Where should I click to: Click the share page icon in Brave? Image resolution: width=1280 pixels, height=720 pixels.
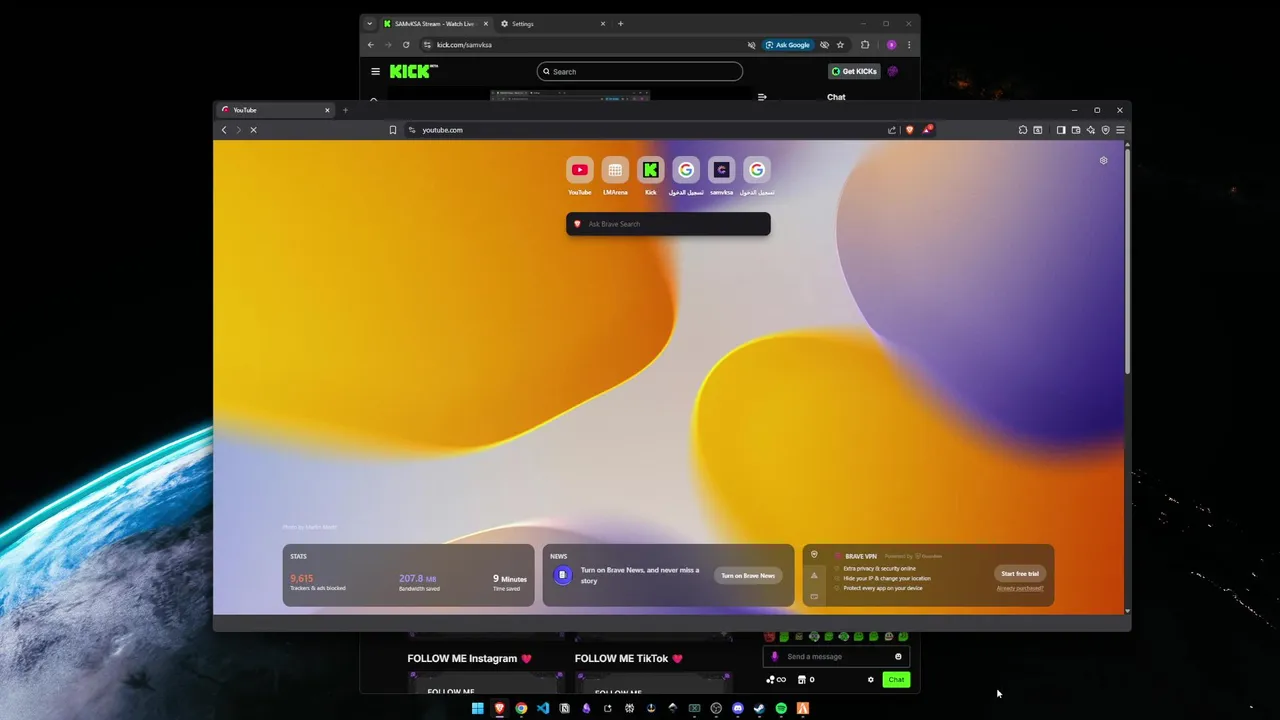[x=892, y=130]
